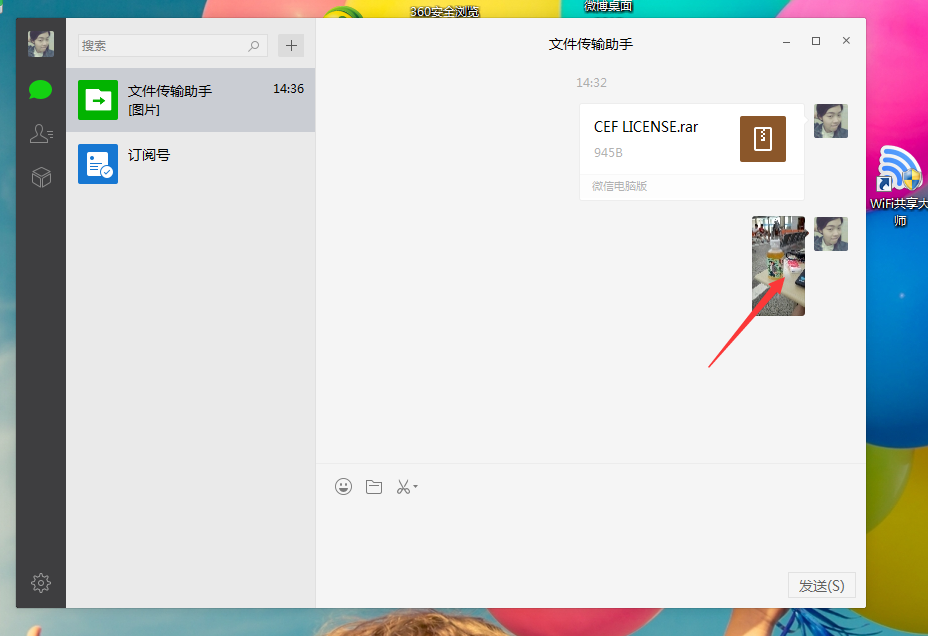The image size is (928, 636).
Task: Click the 发送(S) send button
Action: pos(821,585)
